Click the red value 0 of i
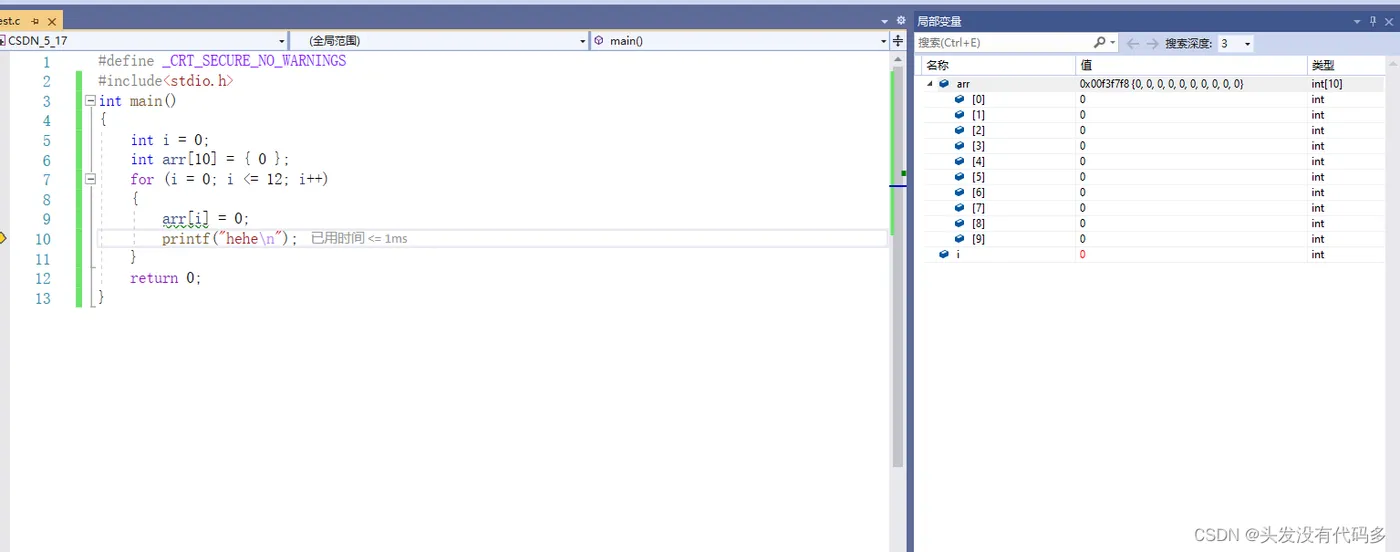 pyautogui.click(x=1082, y=254)
